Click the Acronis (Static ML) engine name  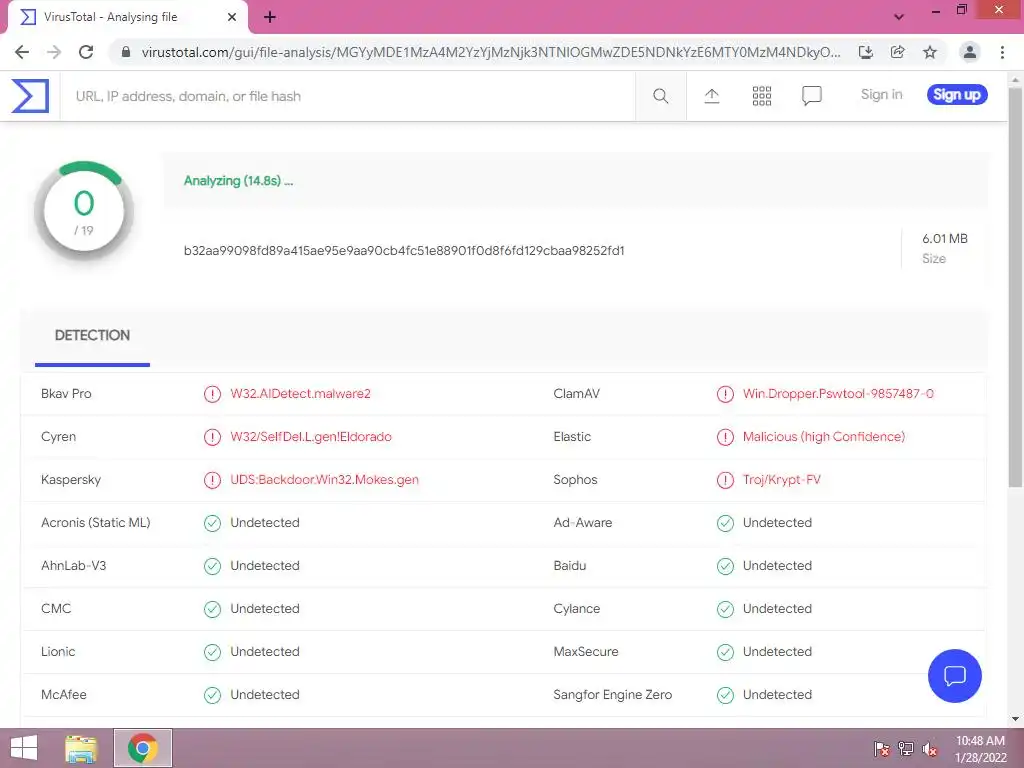[95, 523]
